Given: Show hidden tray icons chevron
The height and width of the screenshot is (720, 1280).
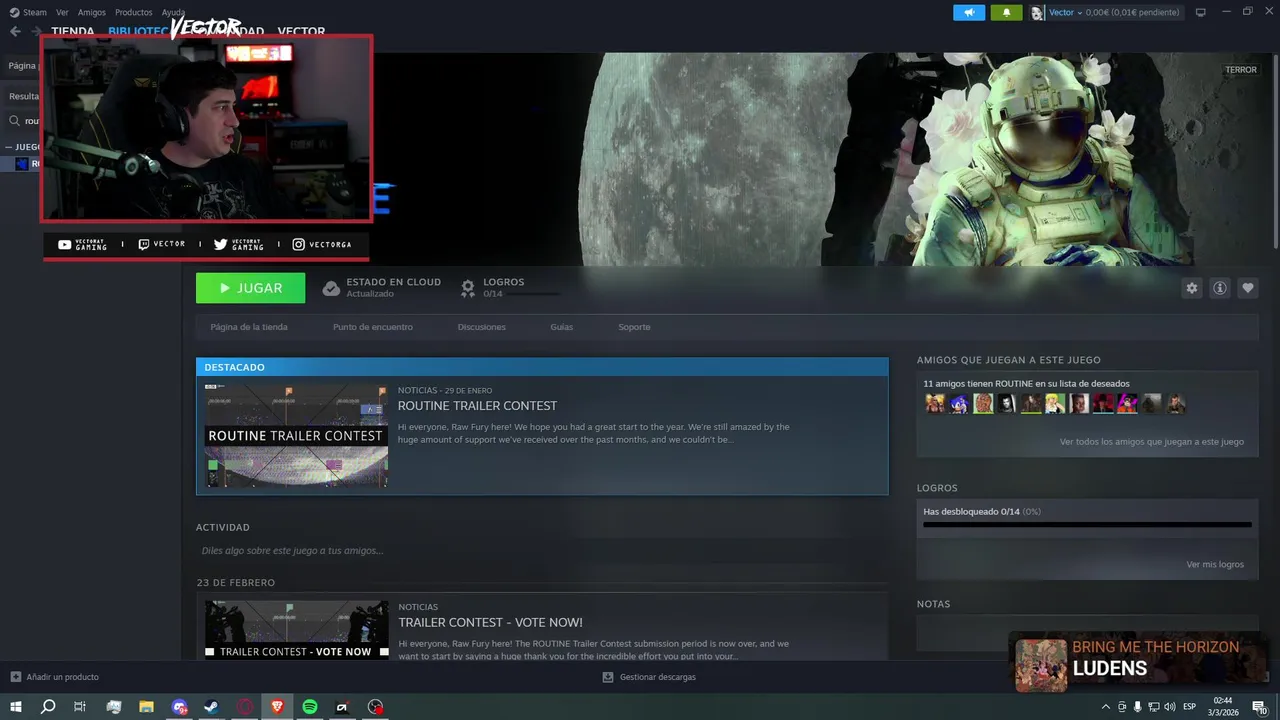Looking at the screenshot, I should 1105,707.
